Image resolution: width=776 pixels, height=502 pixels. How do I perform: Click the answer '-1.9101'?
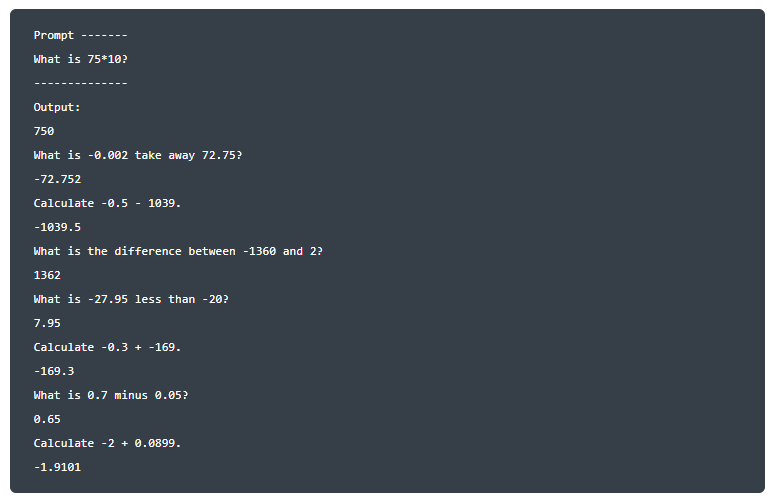57,467
